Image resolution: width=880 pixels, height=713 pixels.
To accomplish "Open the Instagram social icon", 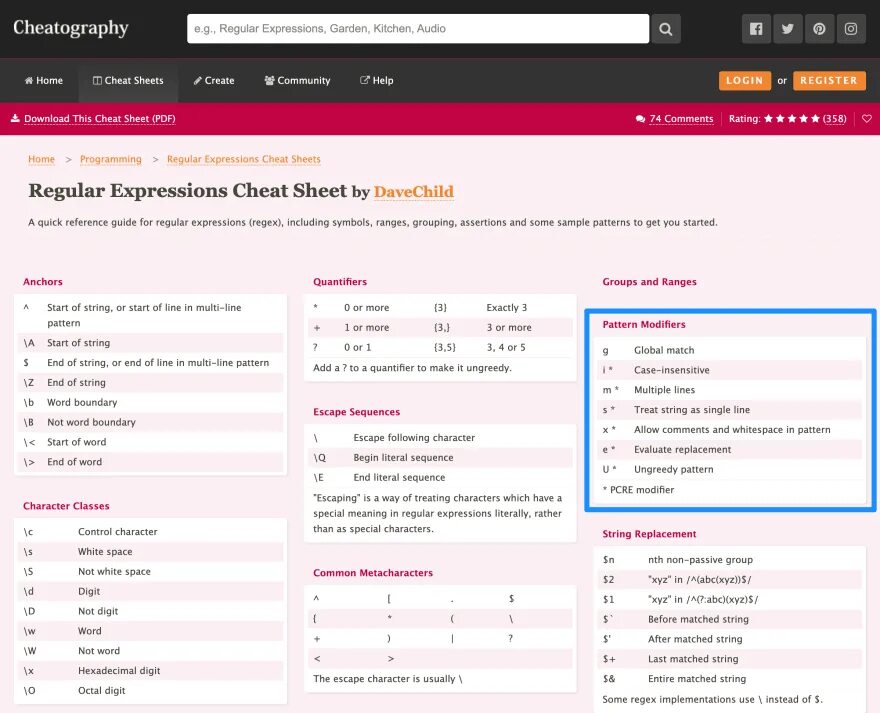I will 851,29.
